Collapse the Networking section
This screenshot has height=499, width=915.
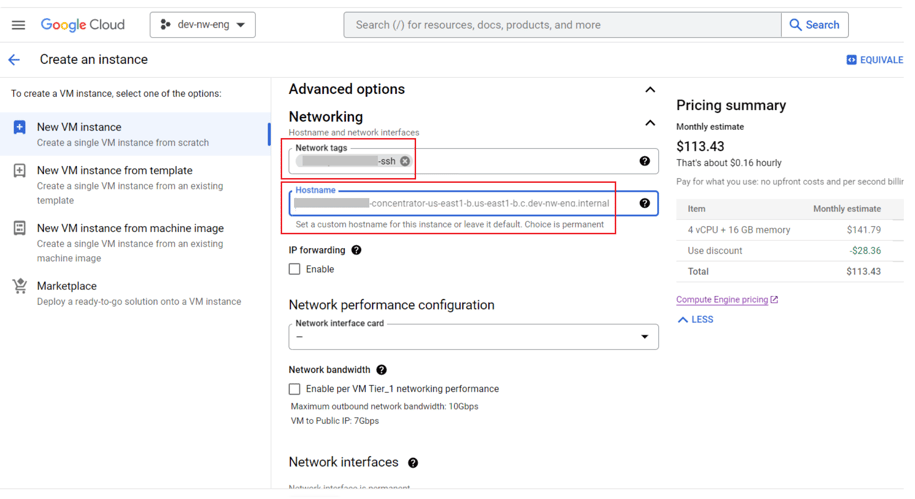coord(650,123)
